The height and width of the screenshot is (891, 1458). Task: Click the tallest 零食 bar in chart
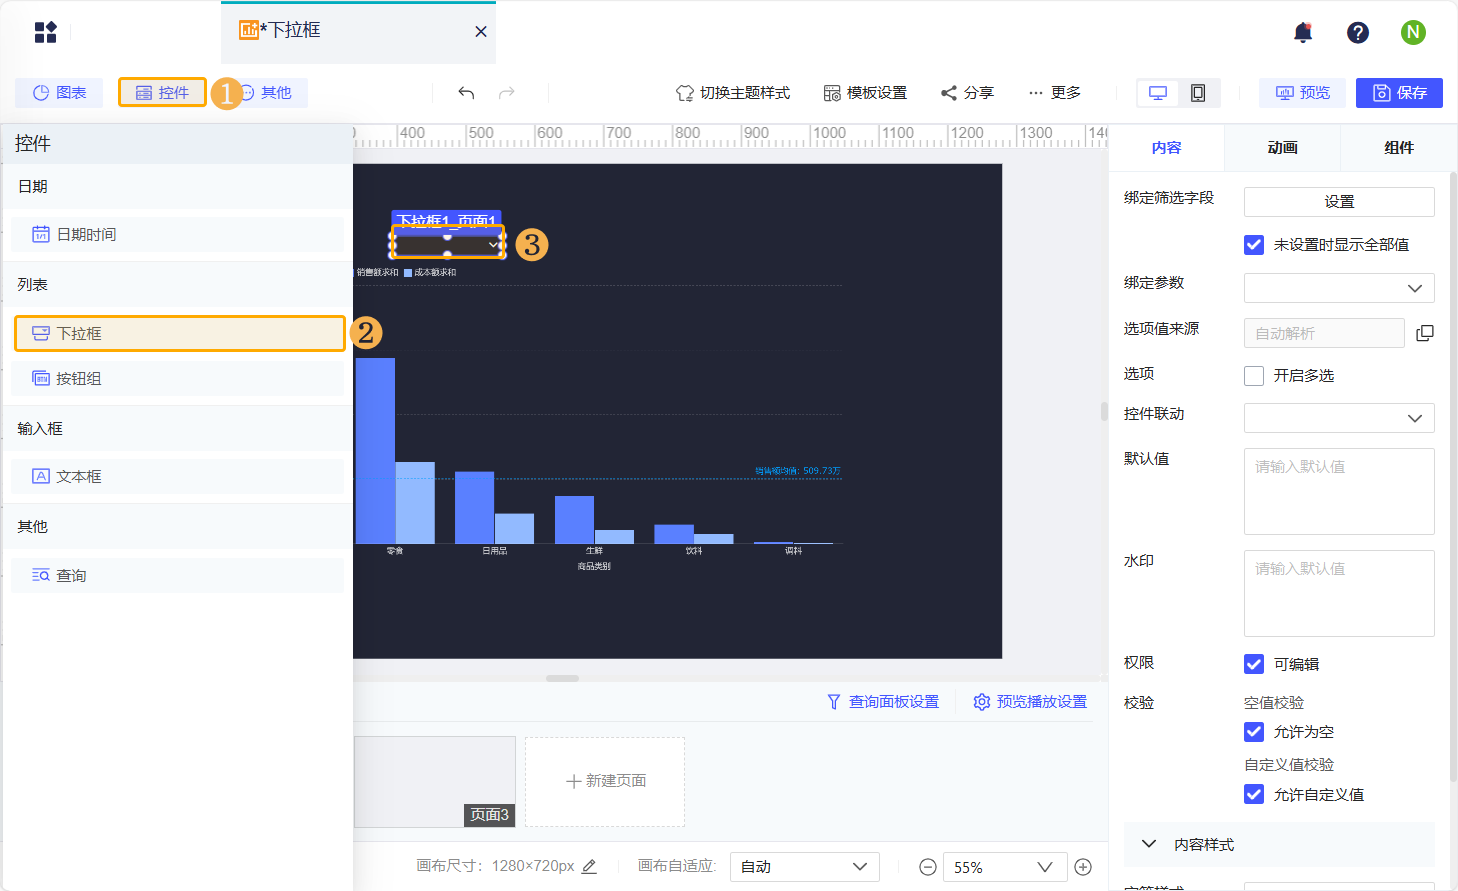point(375,451)
